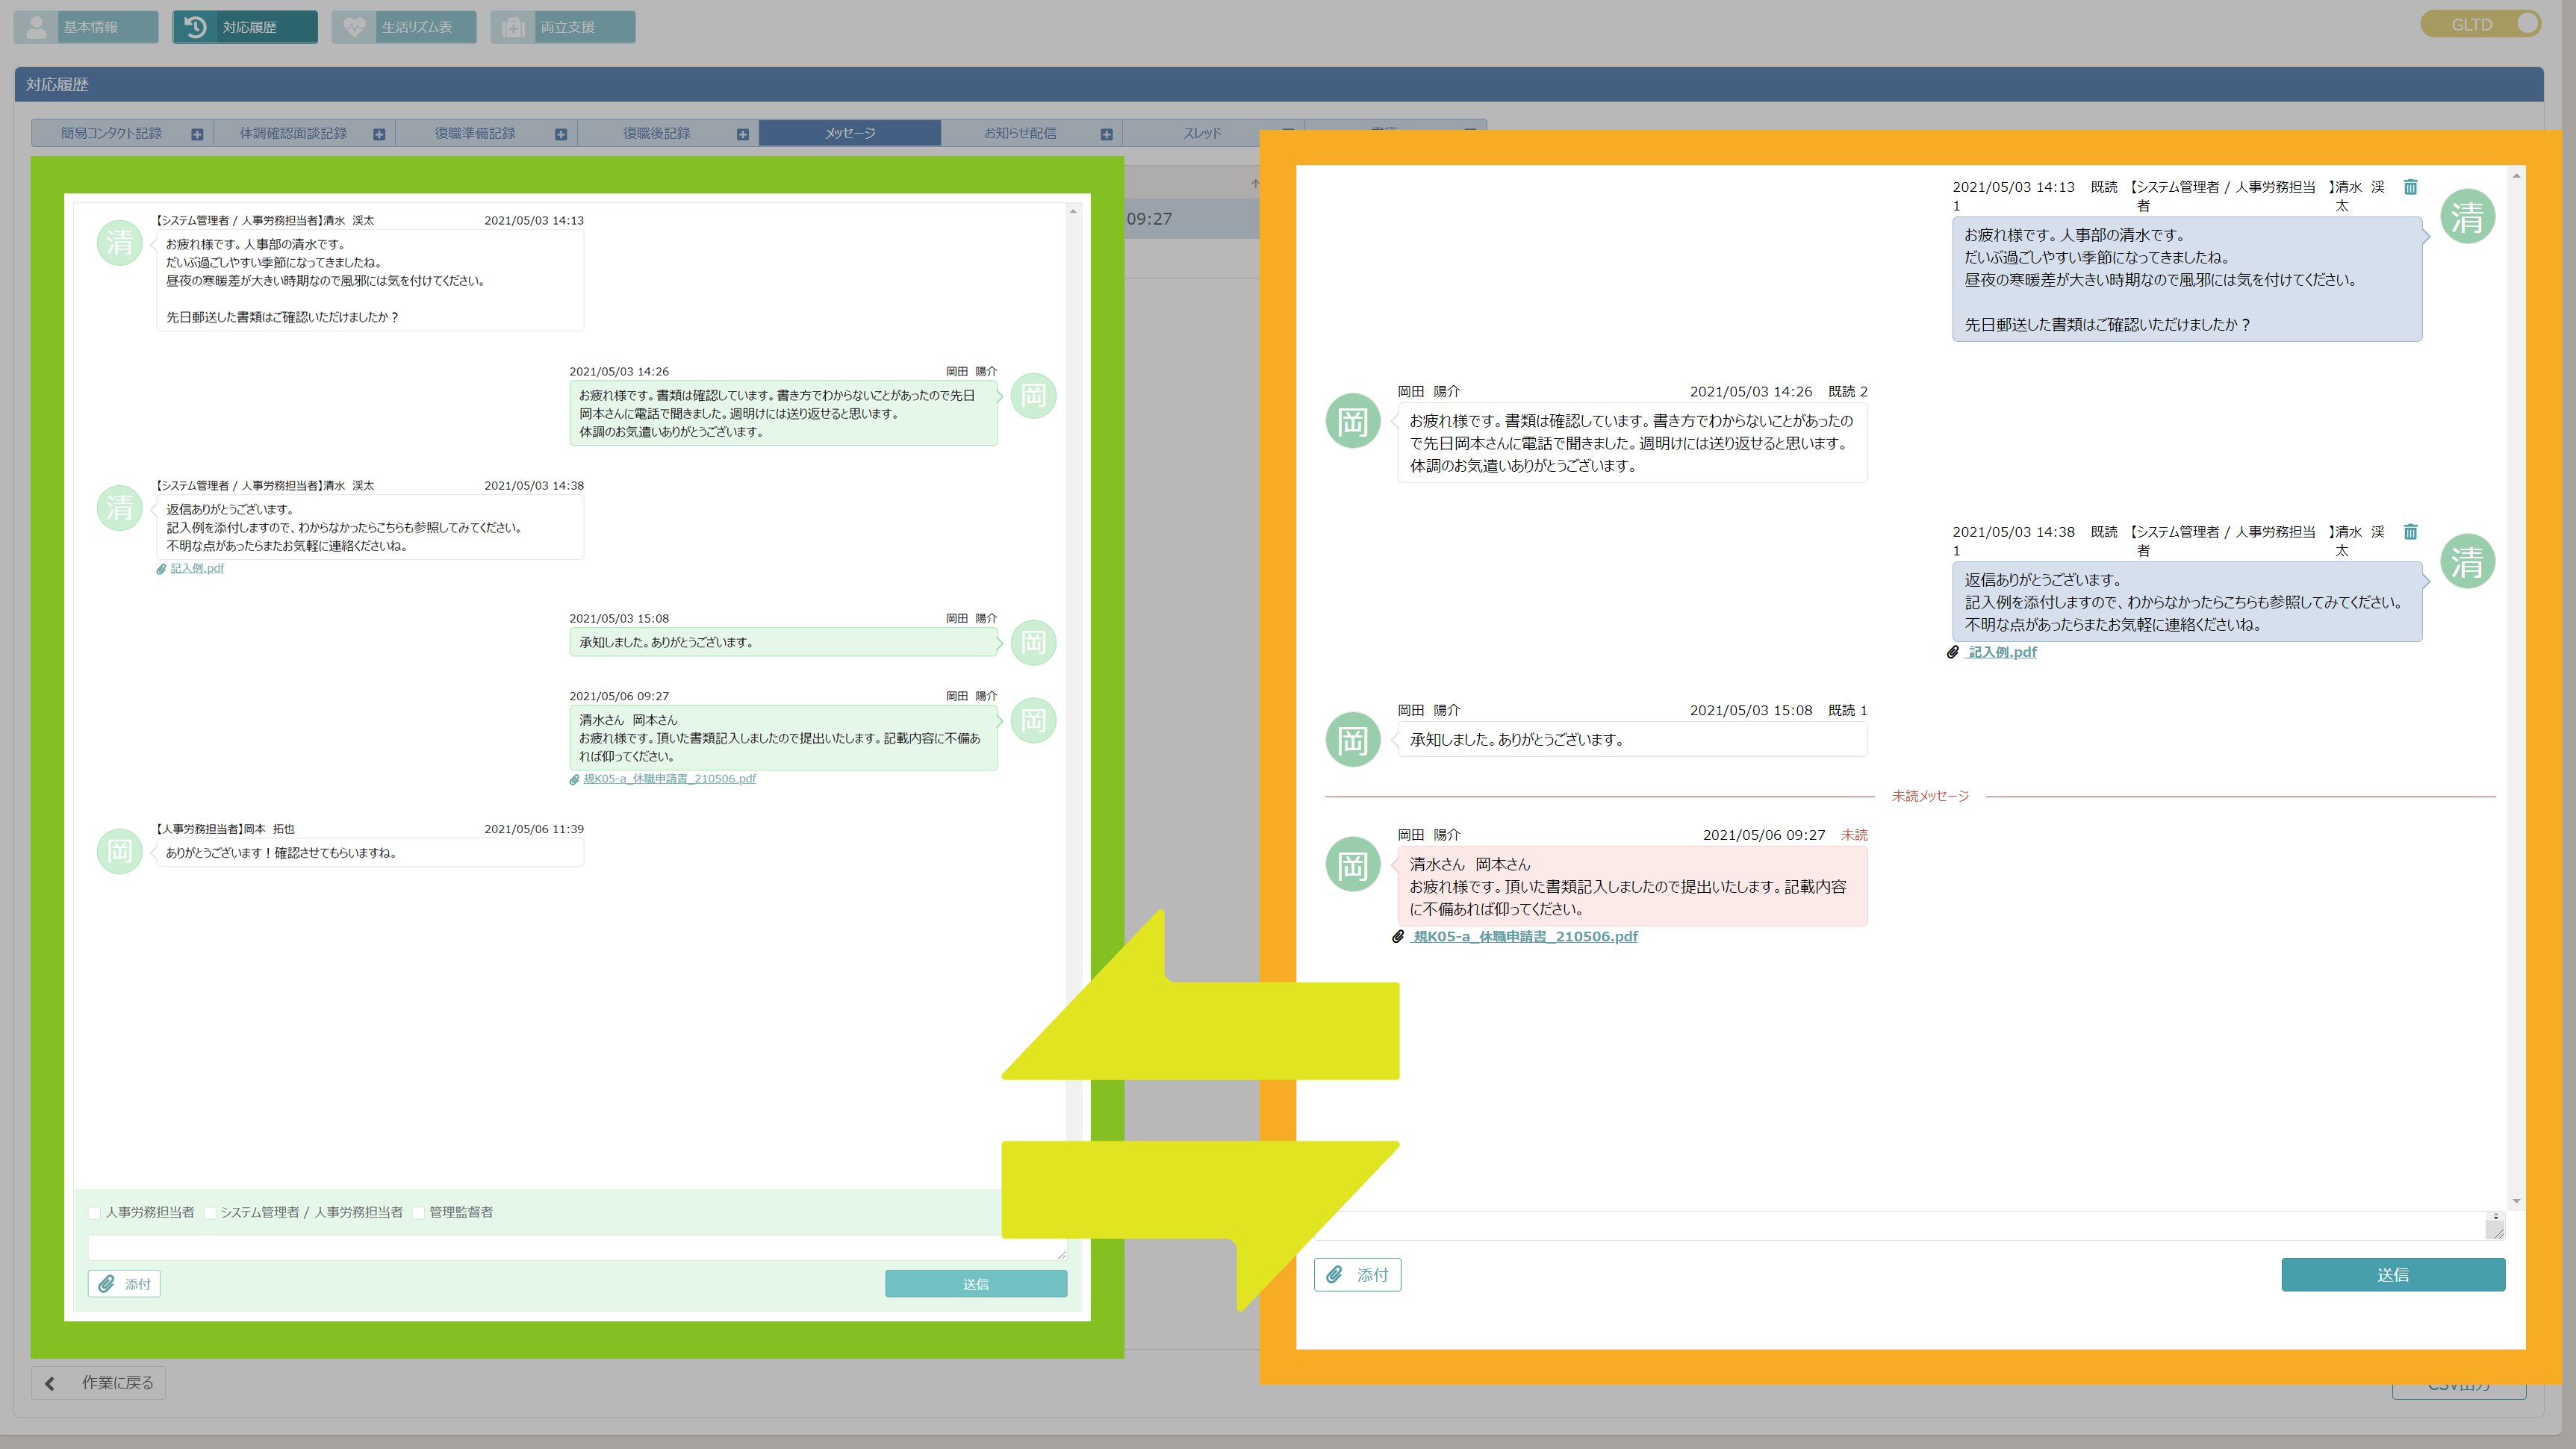
Task: Click the 添付 attach button in green-framed panel
Action: 124,1284
